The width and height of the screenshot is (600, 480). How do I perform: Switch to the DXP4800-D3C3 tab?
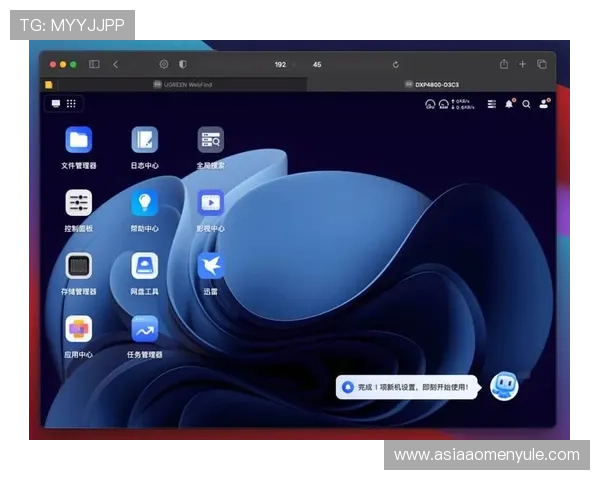pyautogui.click(x=432, y=85)
